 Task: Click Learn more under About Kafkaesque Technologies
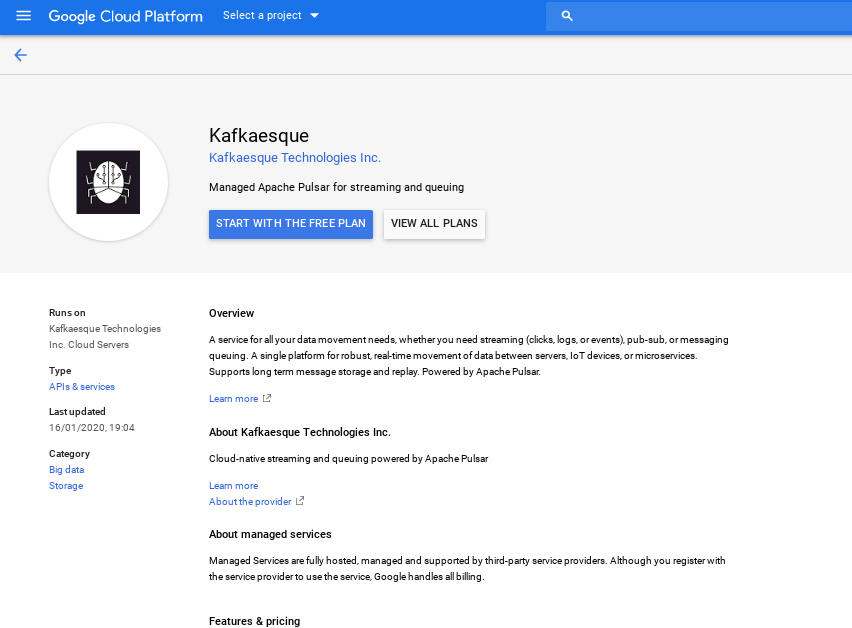pyautogui.click(x=233, y=486)
